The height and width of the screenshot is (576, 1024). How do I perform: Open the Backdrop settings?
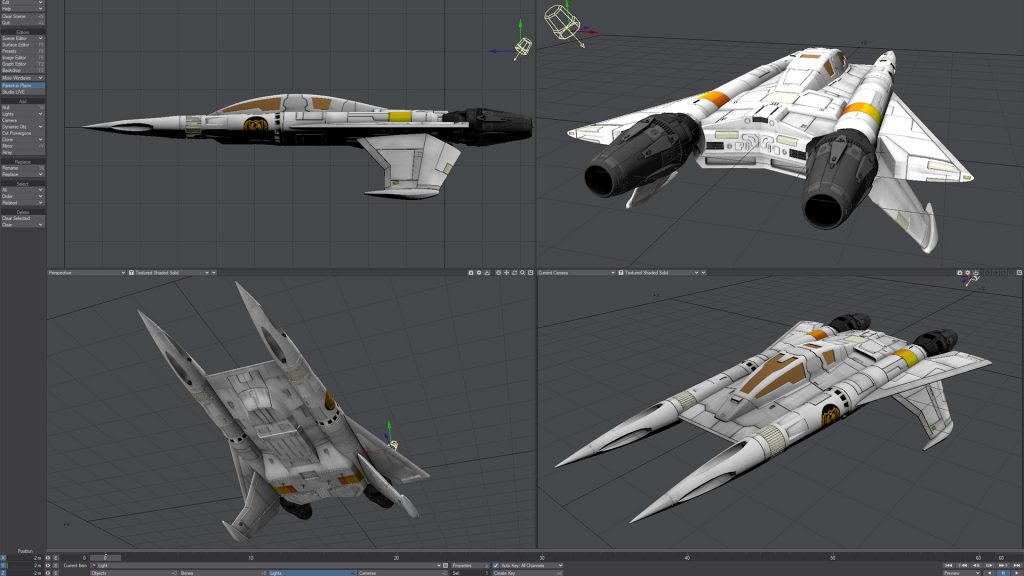(x=22, y=70)
